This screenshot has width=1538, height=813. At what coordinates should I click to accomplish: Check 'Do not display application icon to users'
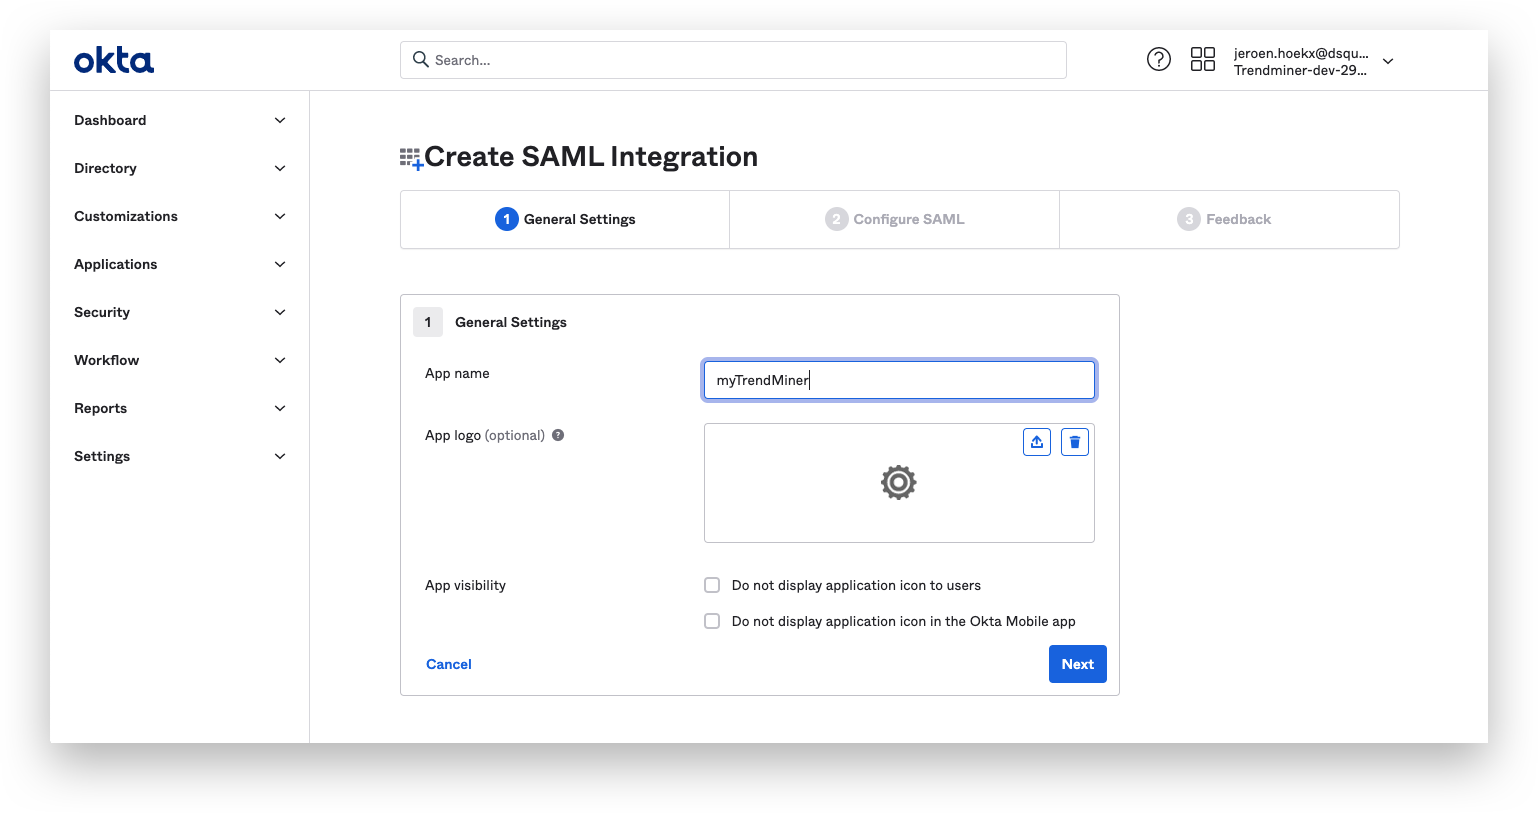[712, 585]
